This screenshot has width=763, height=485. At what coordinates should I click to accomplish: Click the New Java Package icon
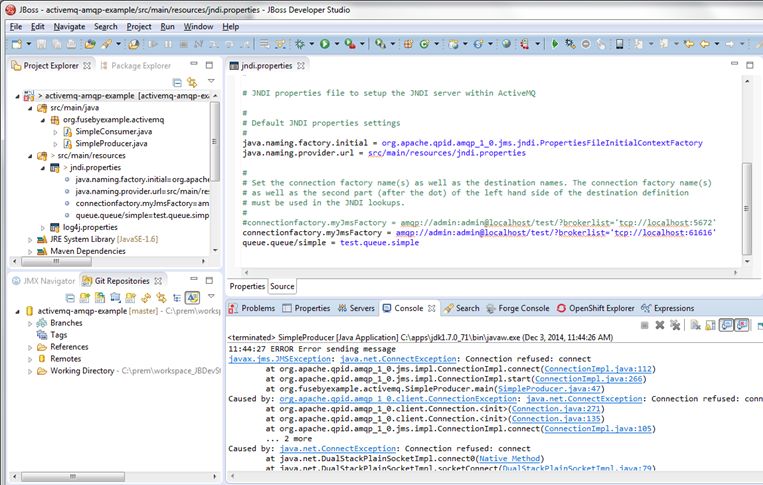point(408,44)
